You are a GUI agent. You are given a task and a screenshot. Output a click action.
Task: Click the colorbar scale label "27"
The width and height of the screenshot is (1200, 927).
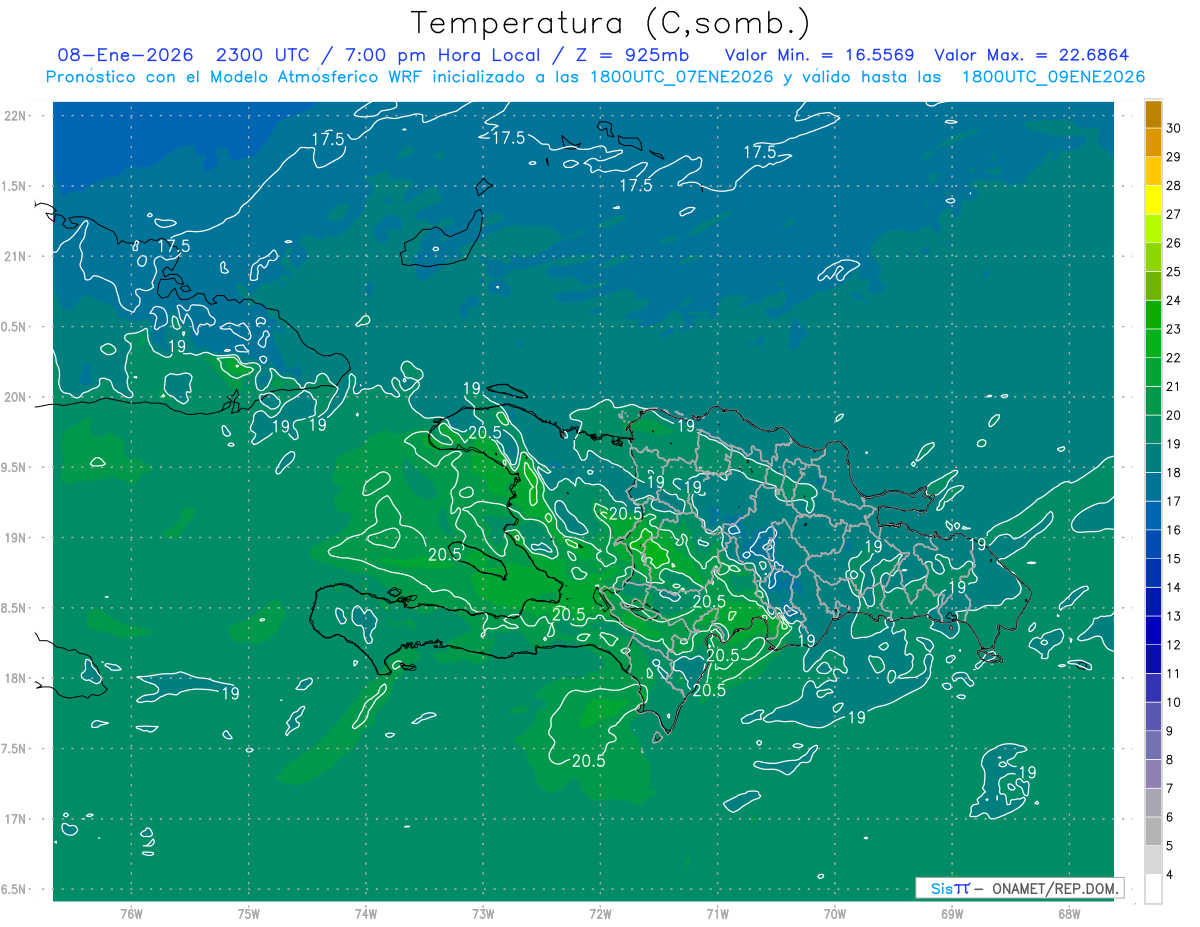point(1175,215)
